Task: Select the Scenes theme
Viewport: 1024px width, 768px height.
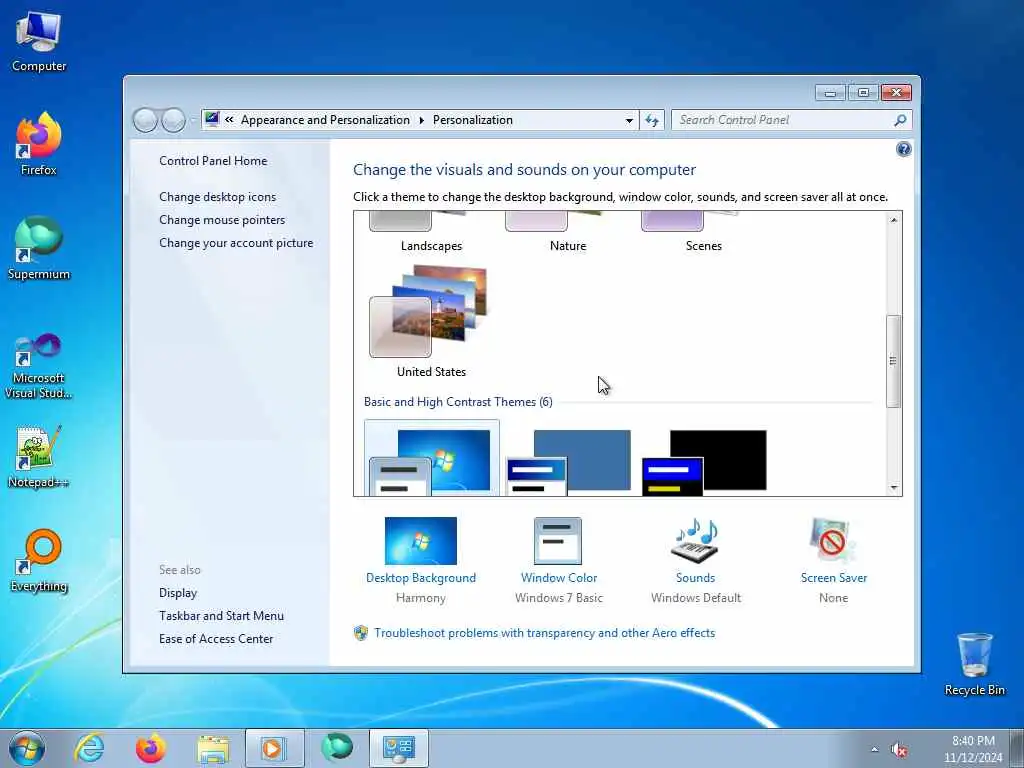Action: [x=703, y=233]
